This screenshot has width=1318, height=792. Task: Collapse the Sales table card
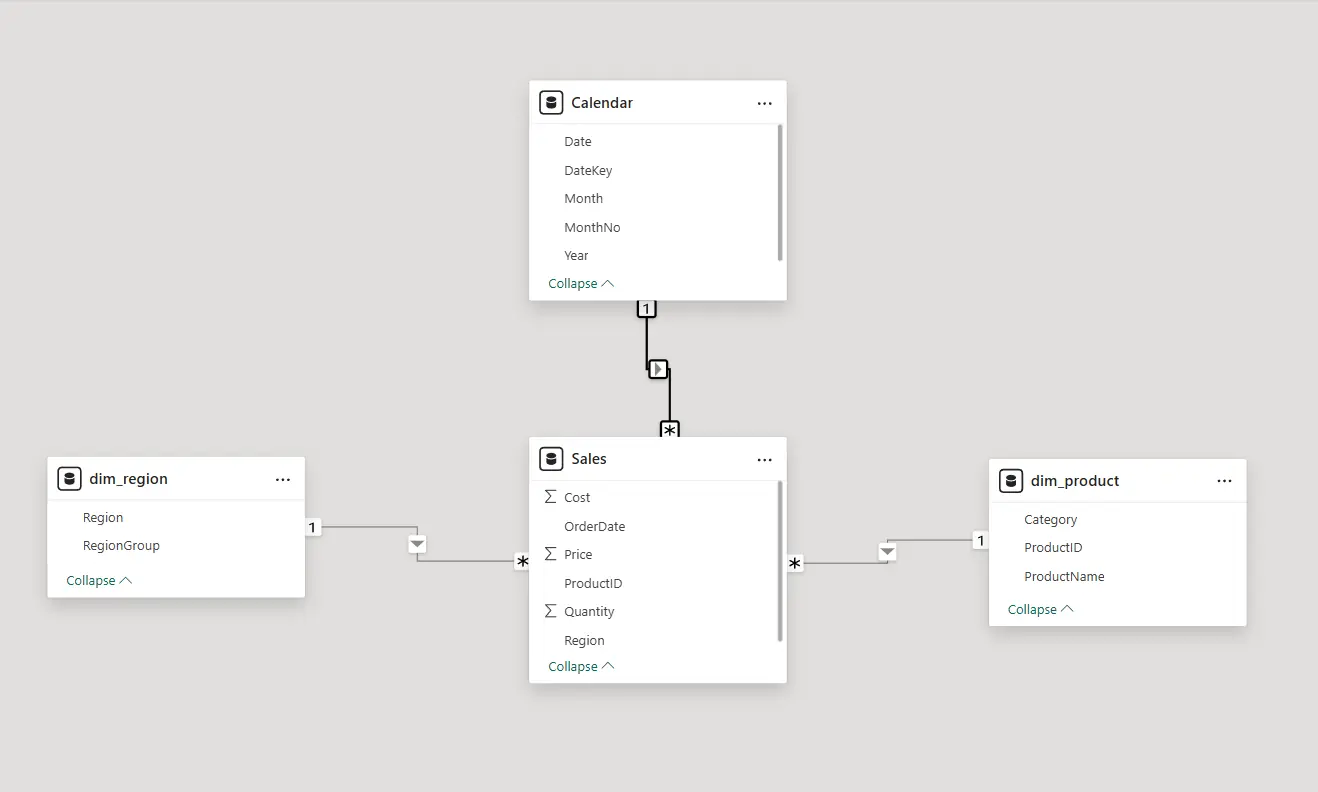[581, 667]
